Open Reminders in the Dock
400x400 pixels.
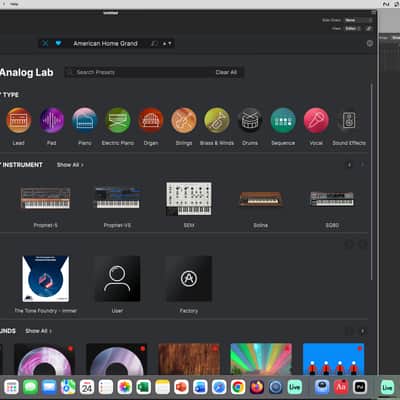106,387
